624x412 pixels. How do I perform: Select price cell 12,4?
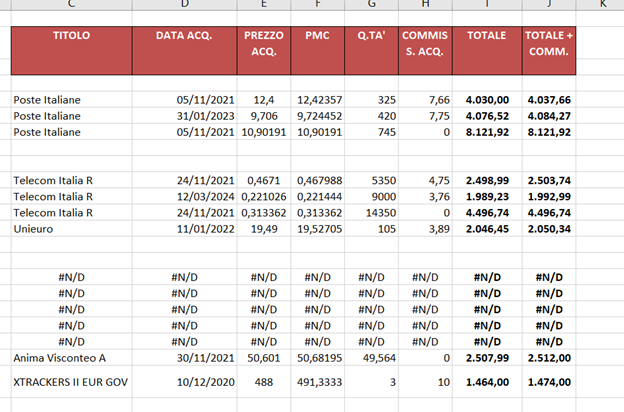(x=264, y=100)
